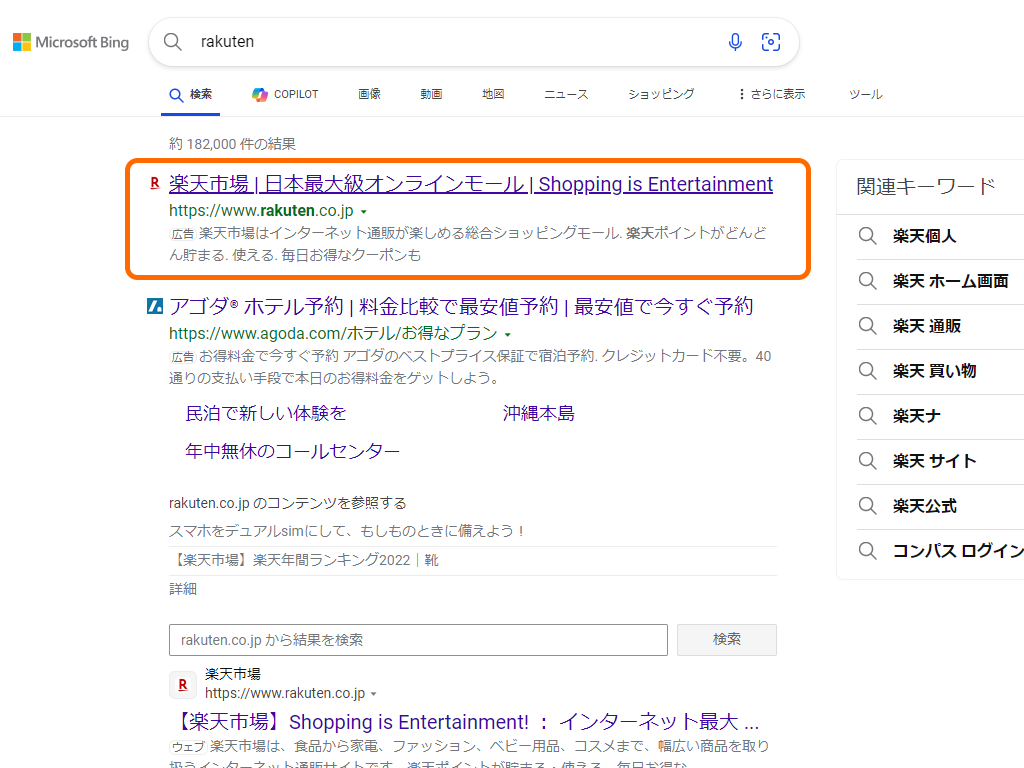Open the ニュース search tab
1024x768 pixels.
(565, 94)
